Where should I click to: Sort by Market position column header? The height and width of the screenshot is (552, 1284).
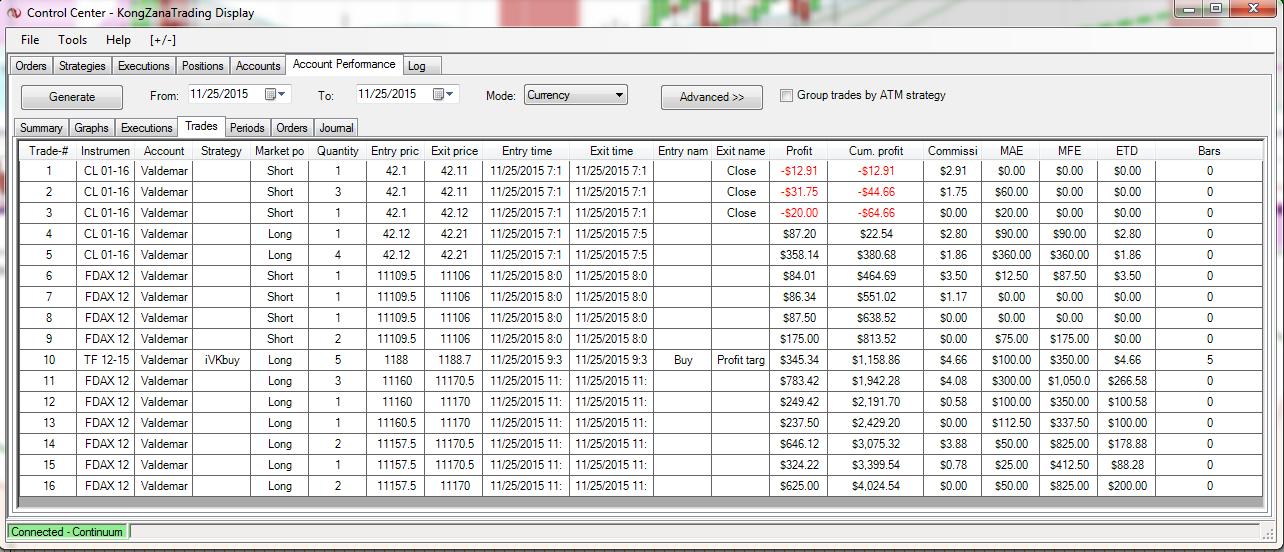pos(280,151)
